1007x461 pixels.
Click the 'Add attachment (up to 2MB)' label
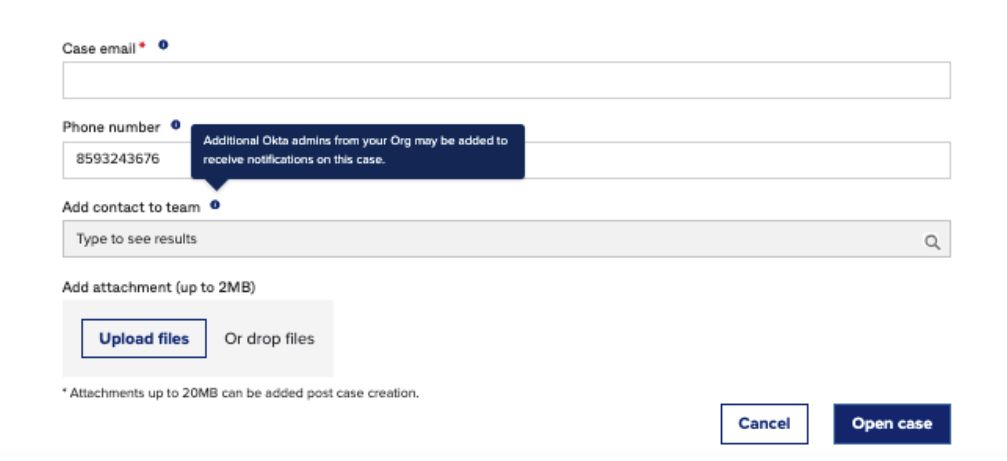coord(159,288)
